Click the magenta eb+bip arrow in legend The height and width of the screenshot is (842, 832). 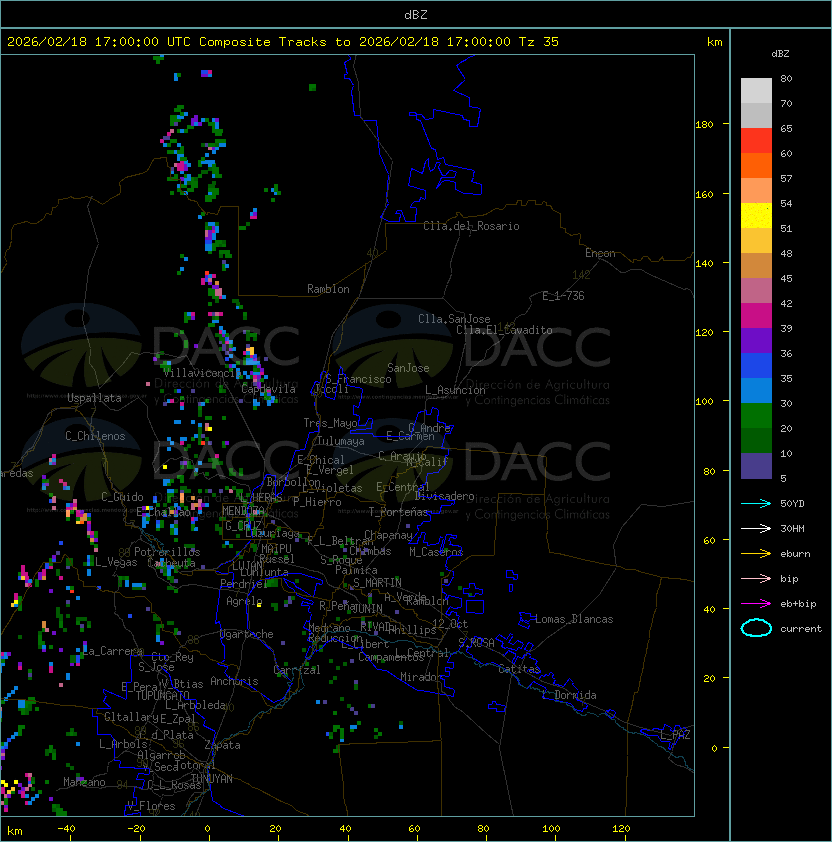tap(756, 604)
